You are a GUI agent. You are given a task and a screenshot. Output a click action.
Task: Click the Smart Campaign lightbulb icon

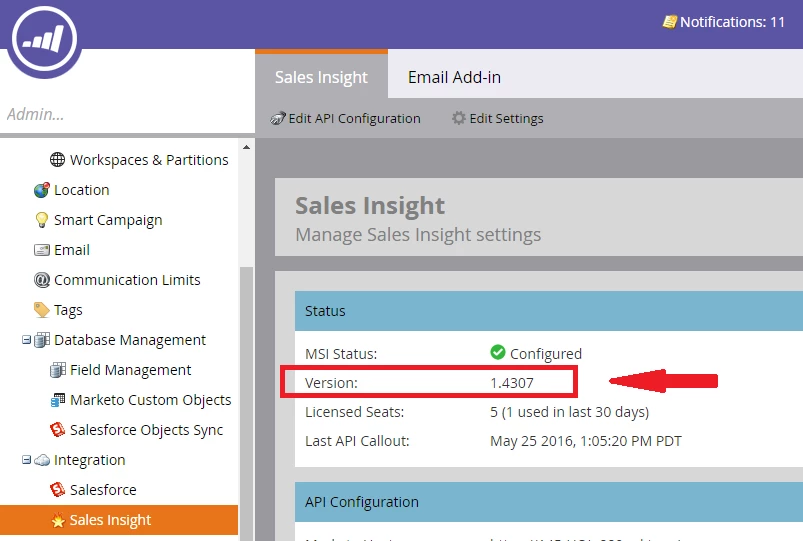pyautogui.click(x=41, y=220)
